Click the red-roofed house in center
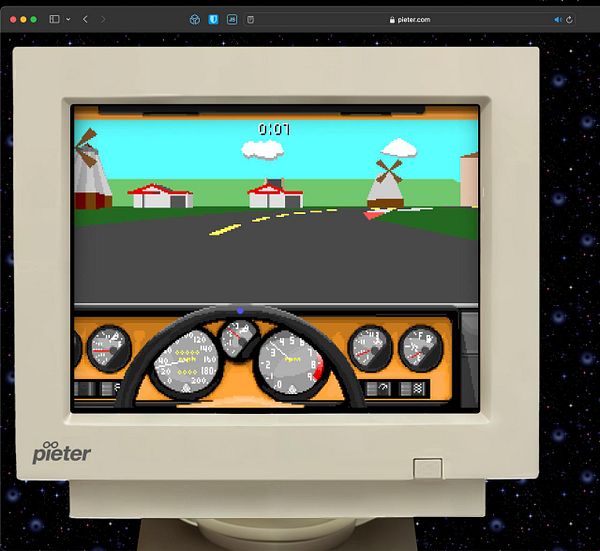The width and height of the screenshot is (600, 551). click(x=276, y=193)
